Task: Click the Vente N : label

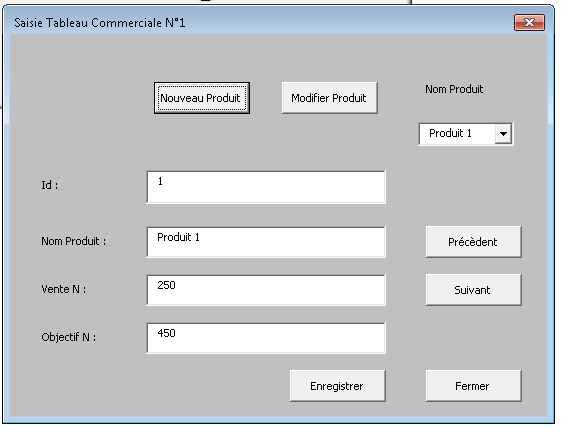Action: tap(63, 289)
